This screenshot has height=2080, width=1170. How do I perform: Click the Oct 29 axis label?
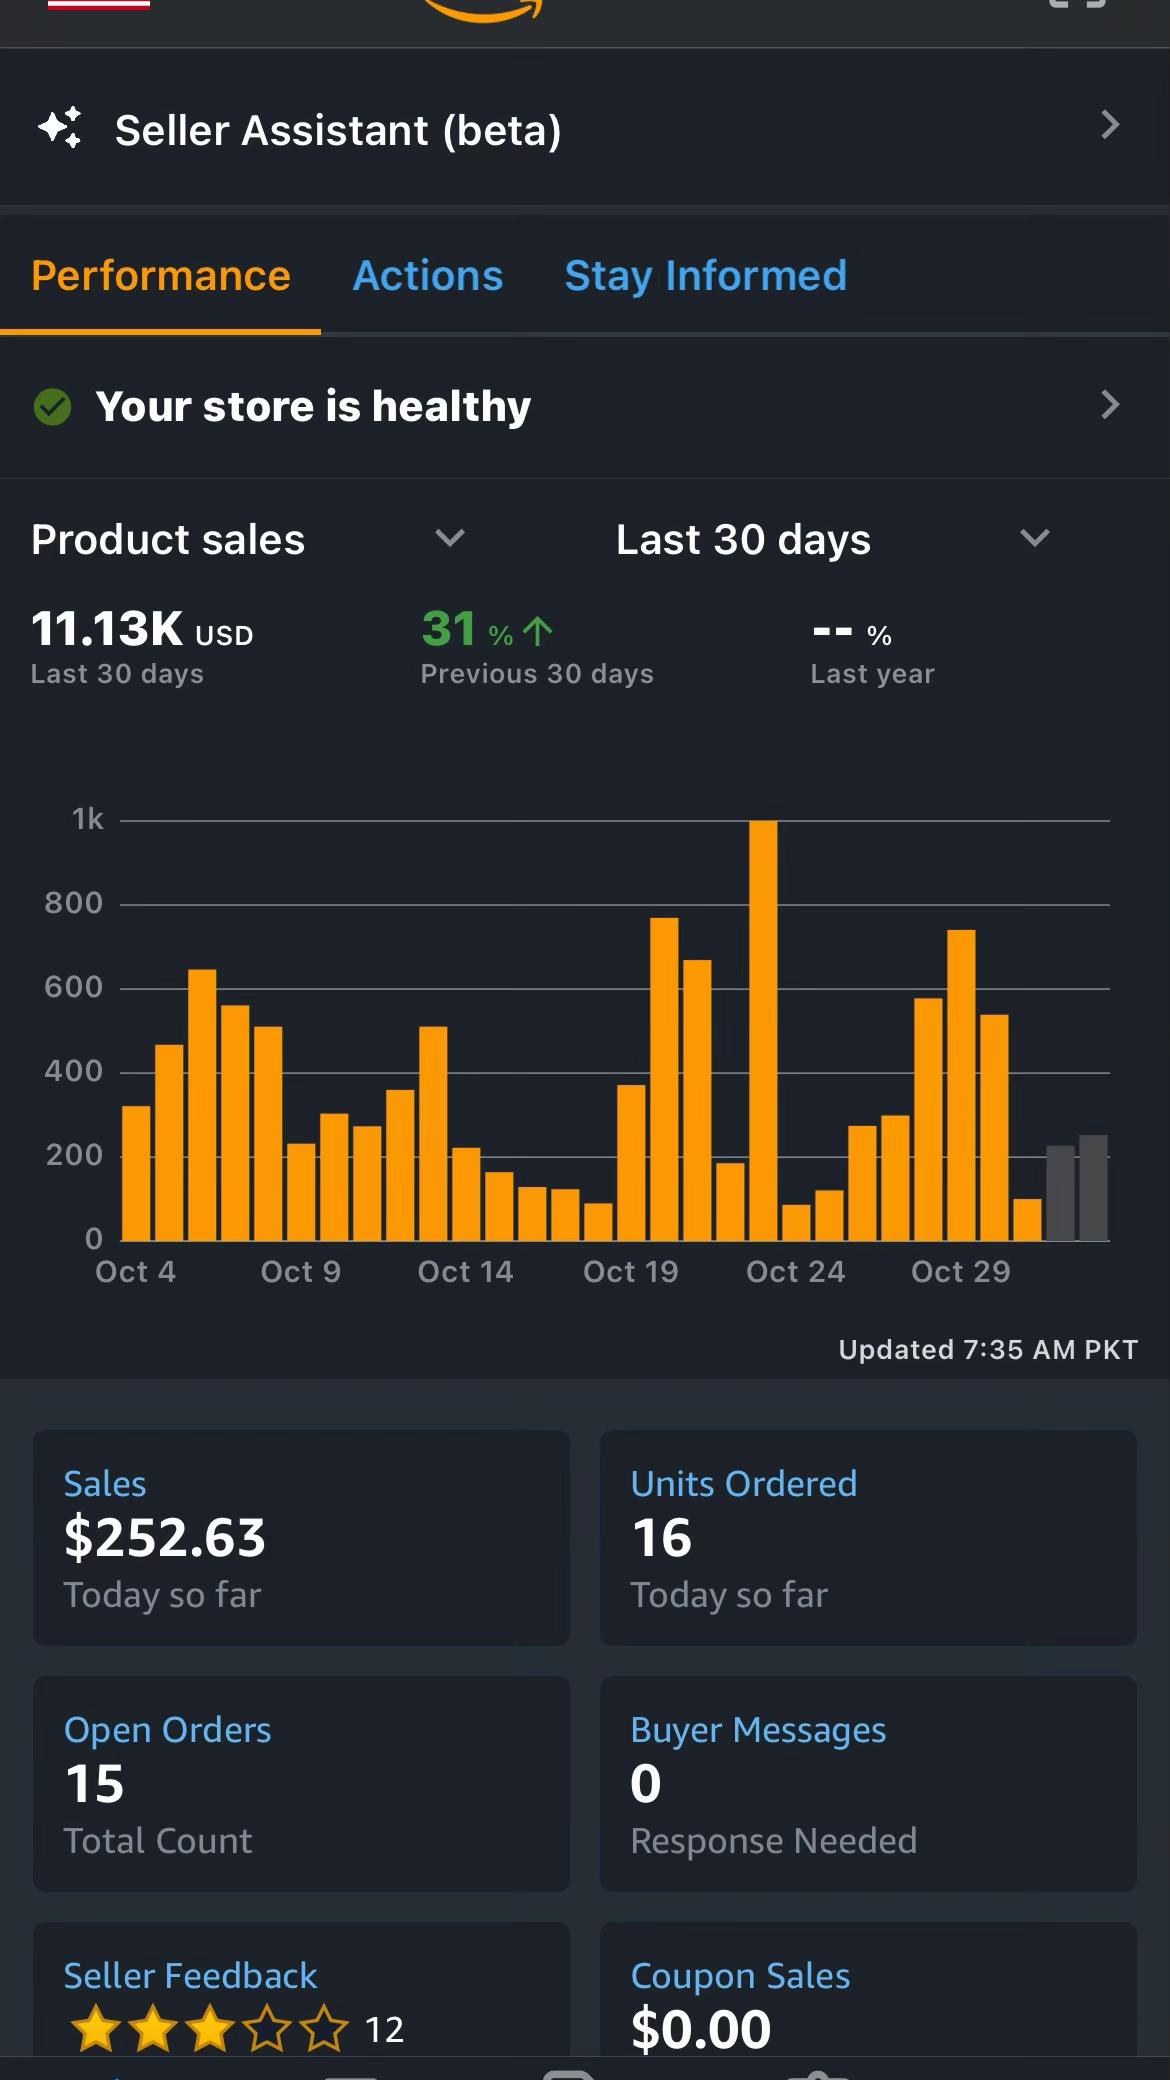point(960,1272)
